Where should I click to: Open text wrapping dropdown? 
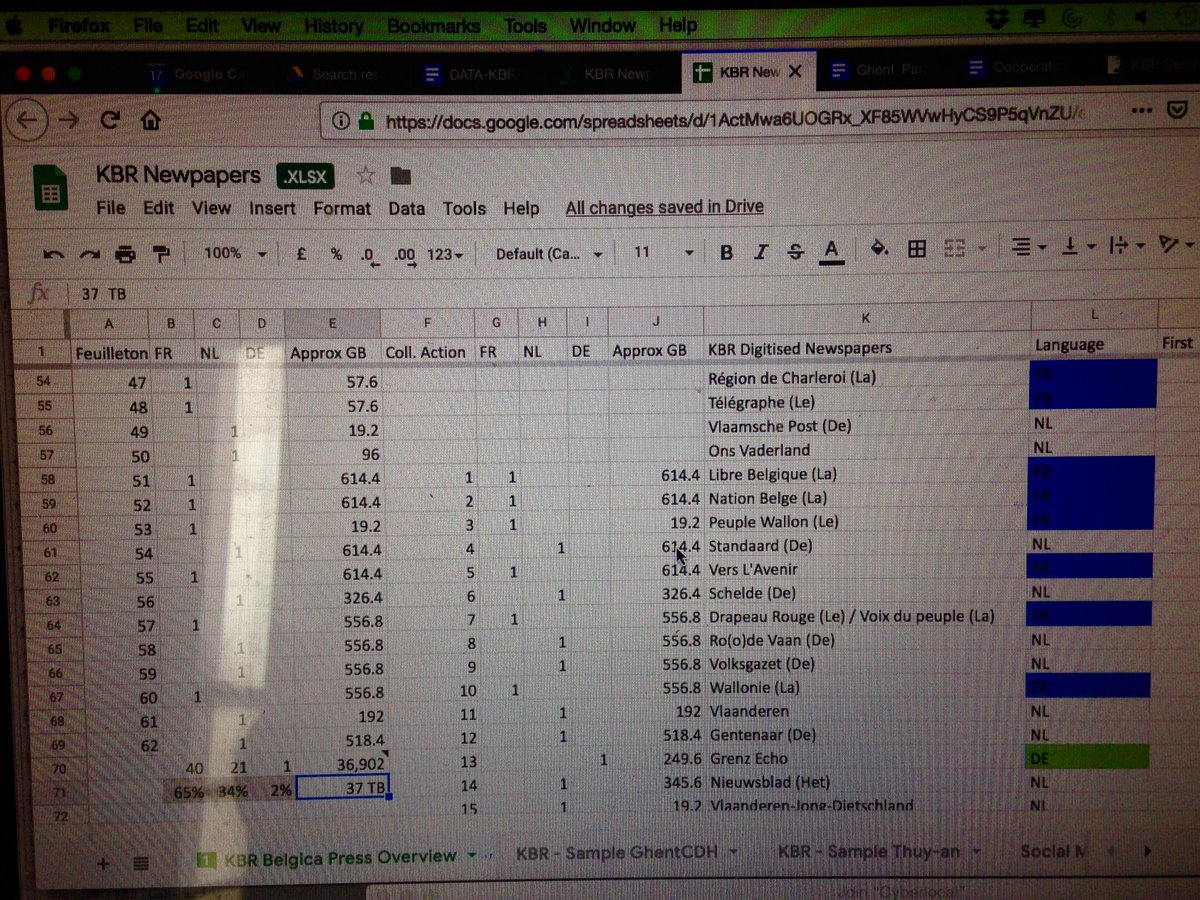[x=1127, y=245]
